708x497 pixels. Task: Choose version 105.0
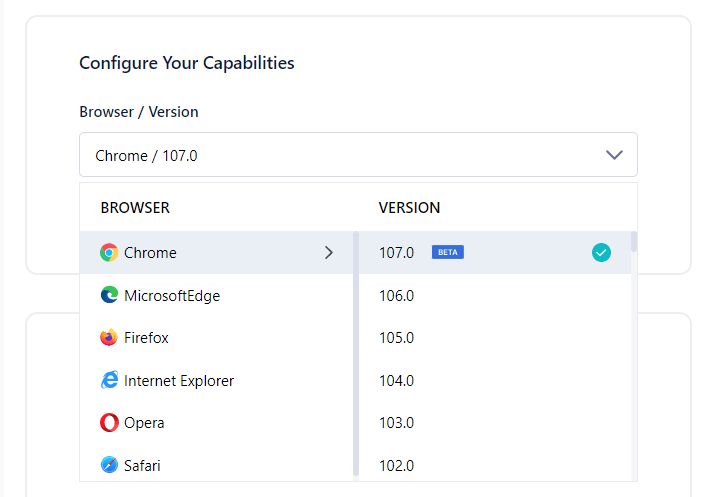pyautogui.click(x=495, y=337)
